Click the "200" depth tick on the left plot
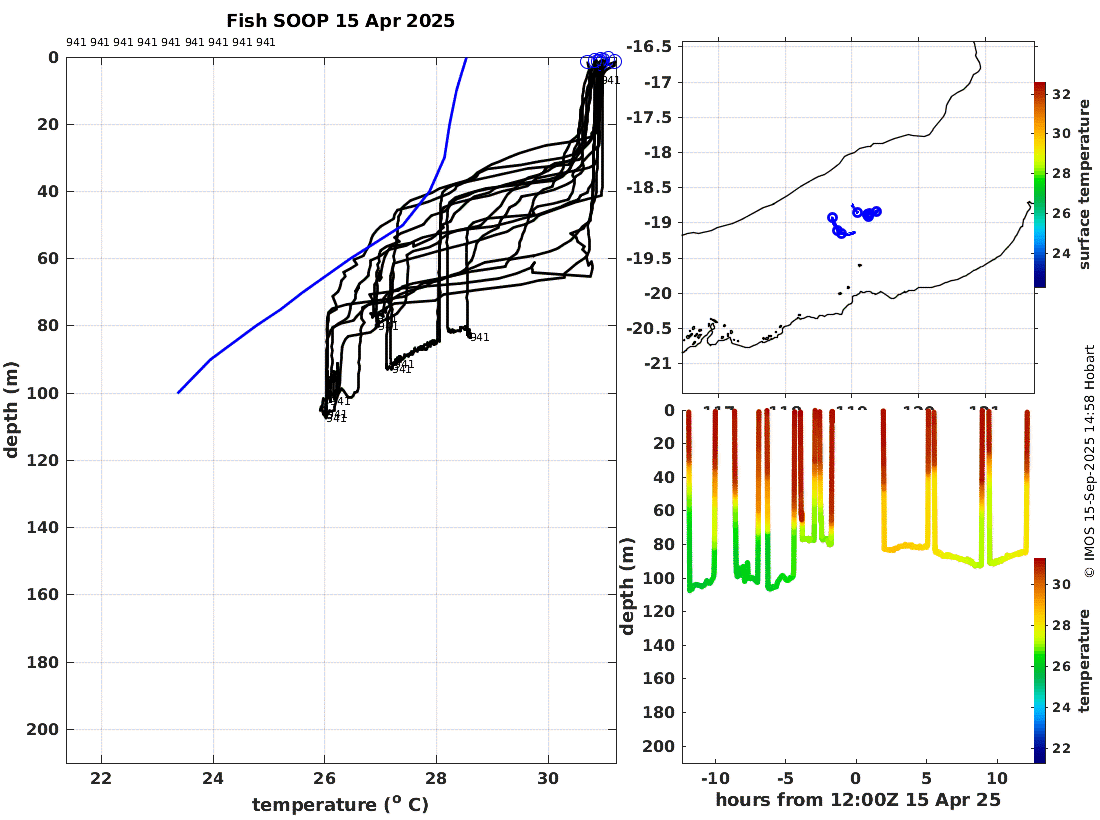 click(x=43, y=730)
